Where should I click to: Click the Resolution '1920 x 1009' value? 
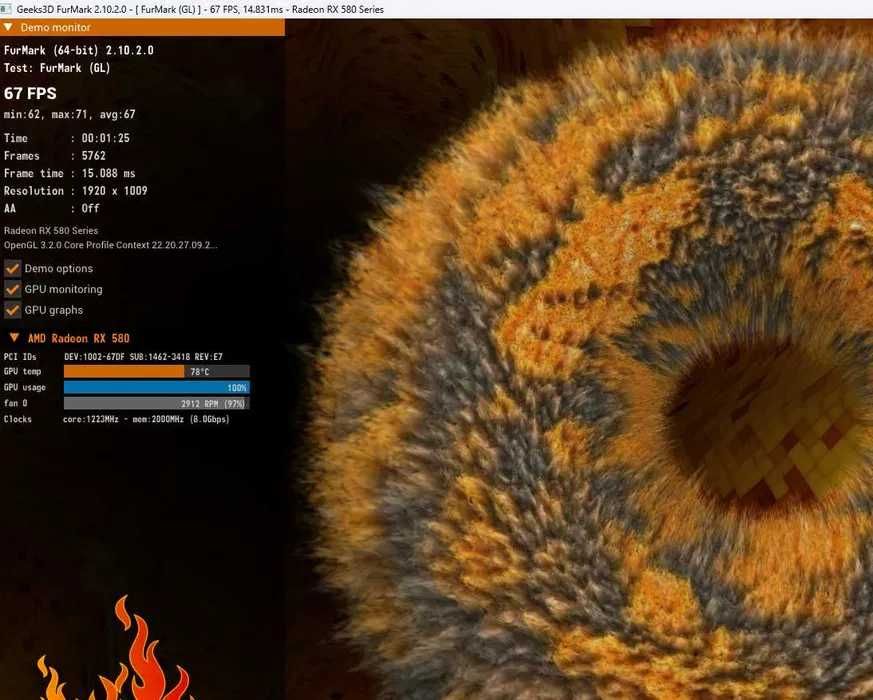pyautogui.click(x=115, y=191)
